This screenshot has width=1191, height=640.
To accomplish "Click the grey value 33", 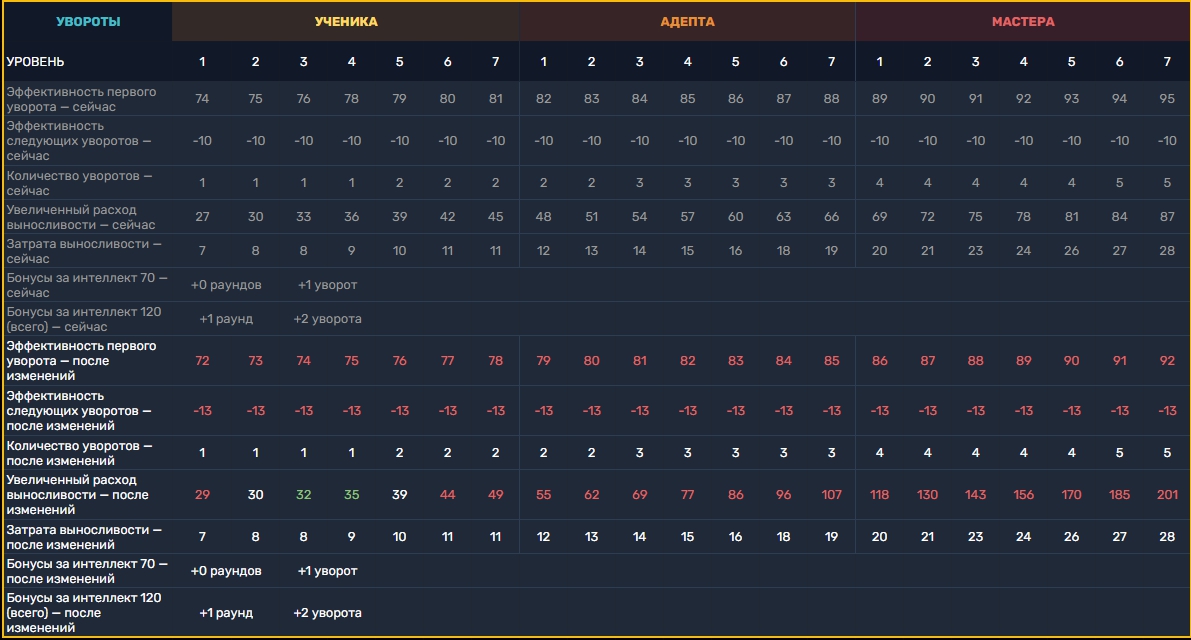I will (x=303, y=217).
